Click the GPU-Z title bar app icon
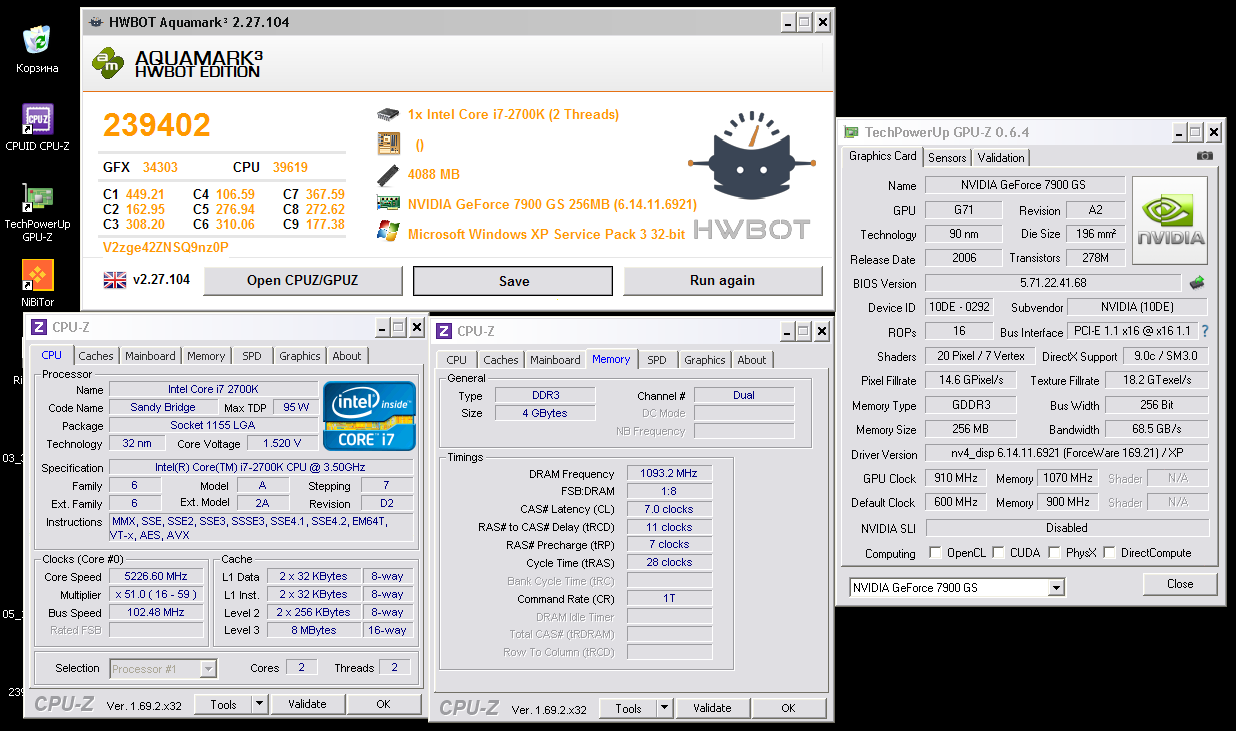Viewport: 1236px width, 731px height. [x=851, y=132]
